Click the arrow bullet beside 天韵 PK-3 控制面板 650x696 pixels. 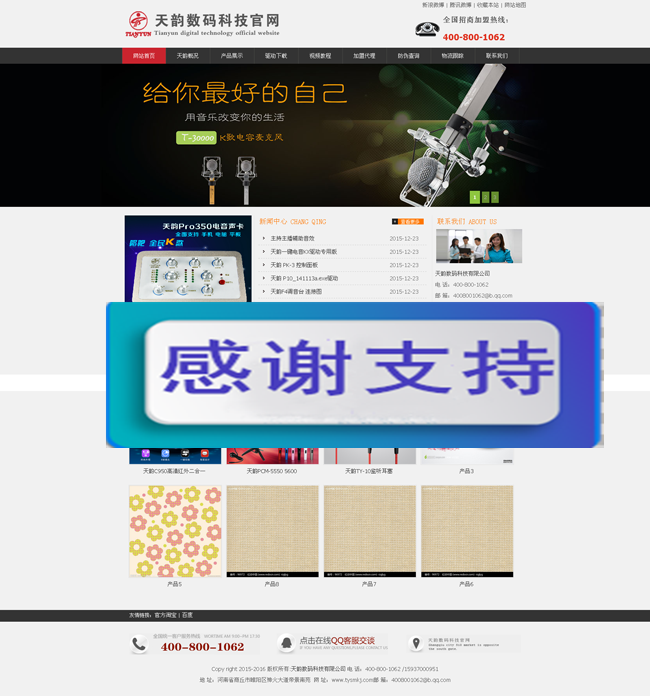264,265
